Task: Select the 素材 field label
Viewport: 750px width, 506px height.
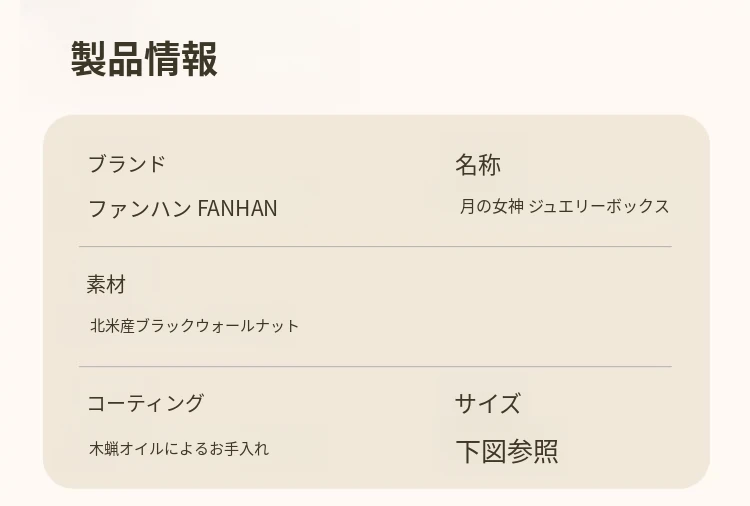Action: pos(106,285)
